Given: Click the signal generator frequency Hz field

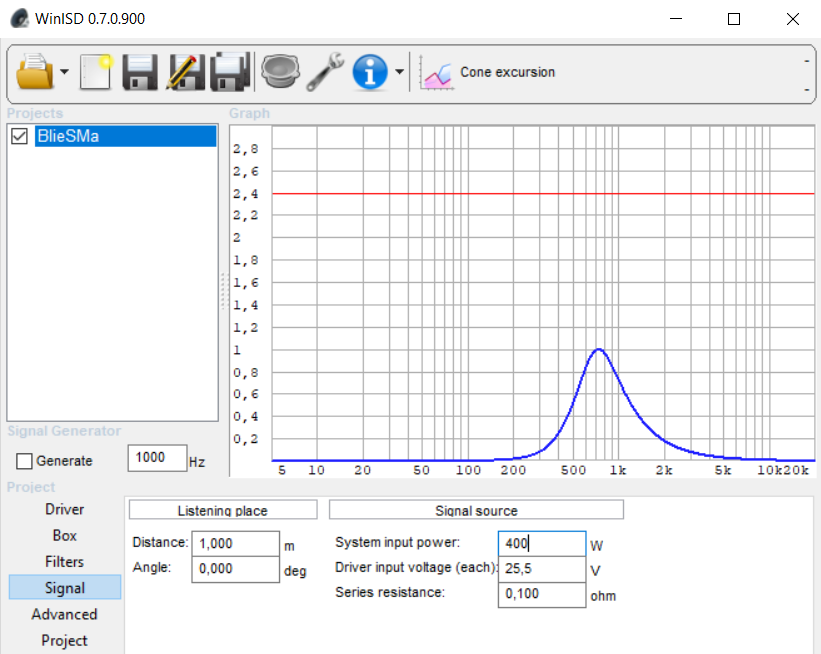Looking at the screenshot, I should [x=157, y=457].
